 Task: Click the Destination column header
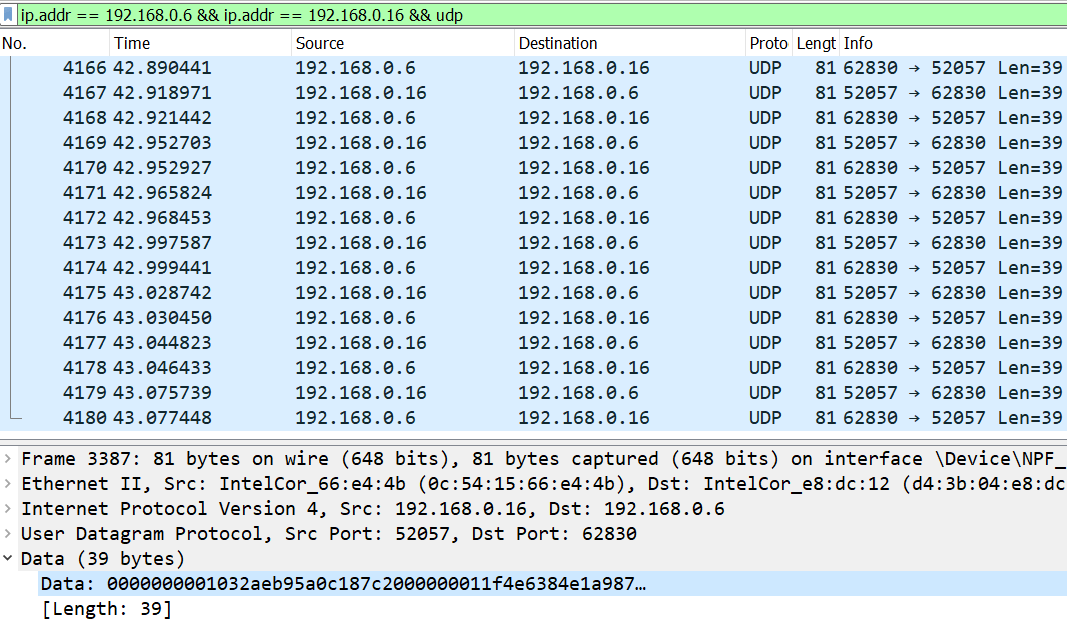click(x=628, y=43)
